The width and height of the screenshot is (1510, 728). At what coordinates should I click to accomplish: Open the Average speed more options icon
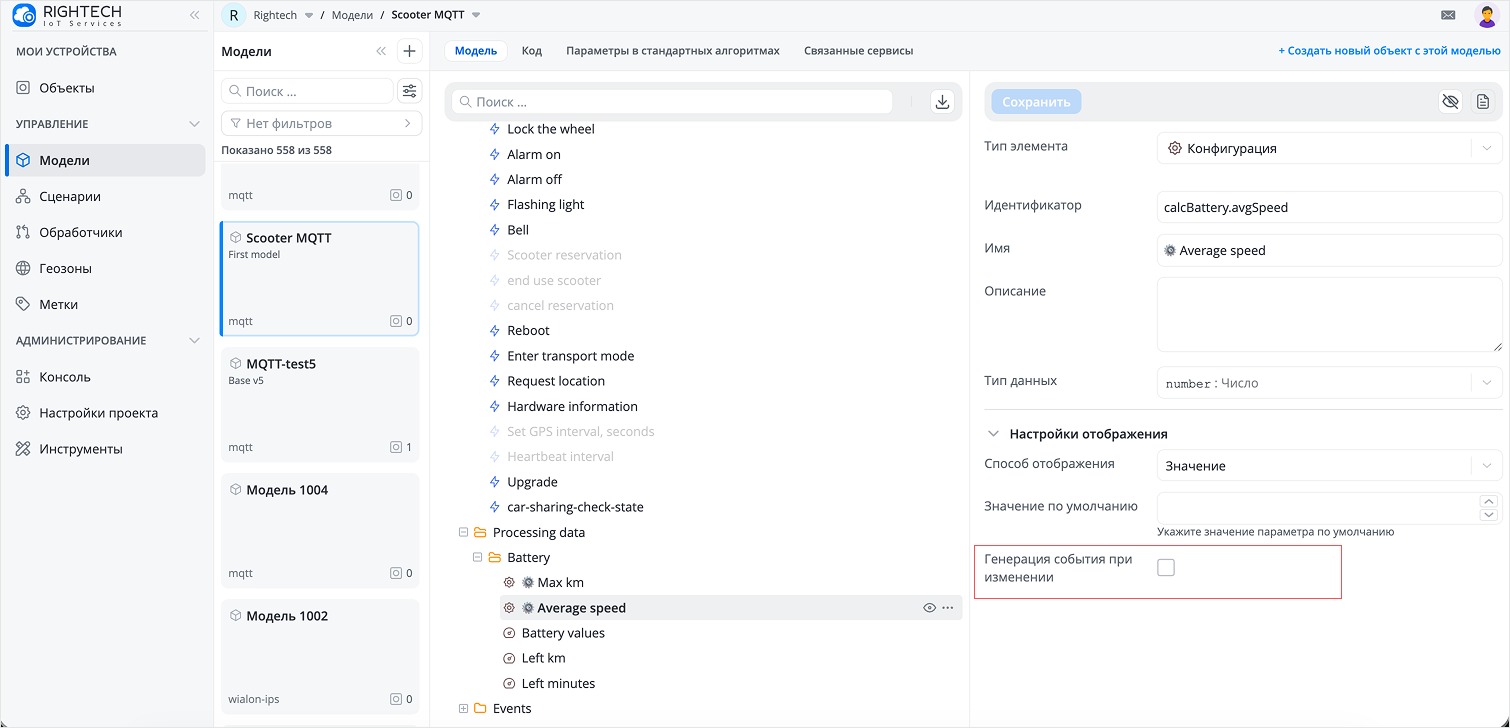948,608
